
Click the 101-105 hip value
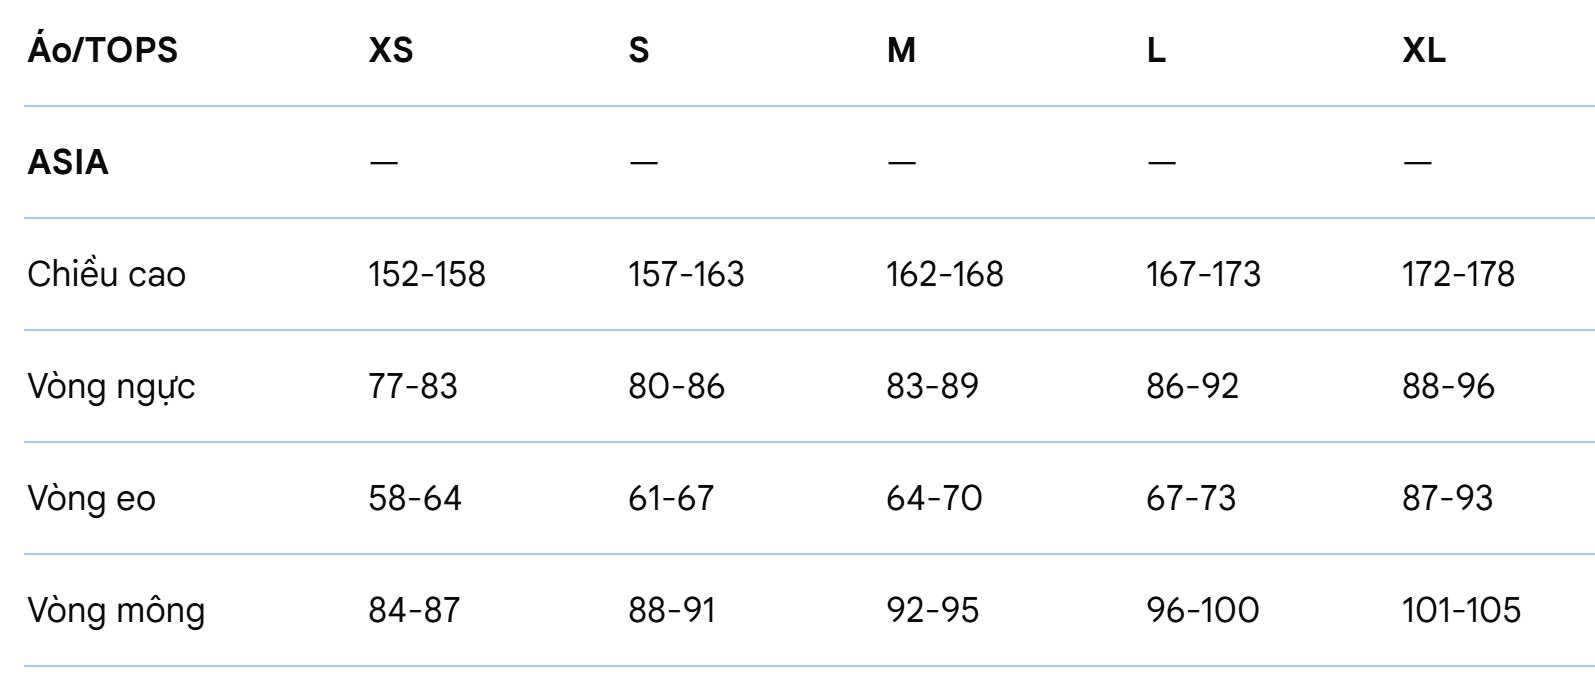pyautogui.click(x=1461, y=610)
